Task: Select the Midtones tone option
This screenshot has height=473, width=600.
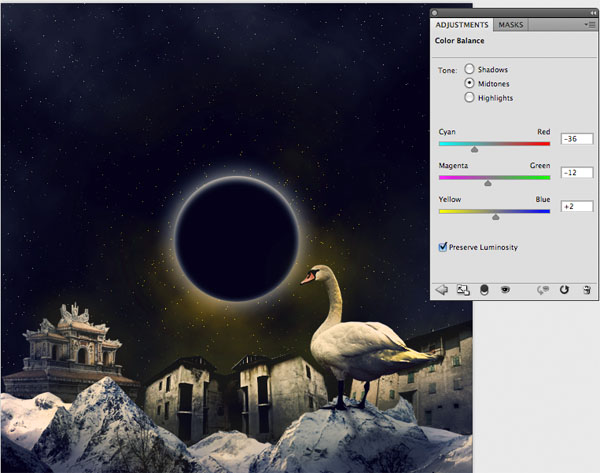Action: pyautogui.click(x=469, y=83)
